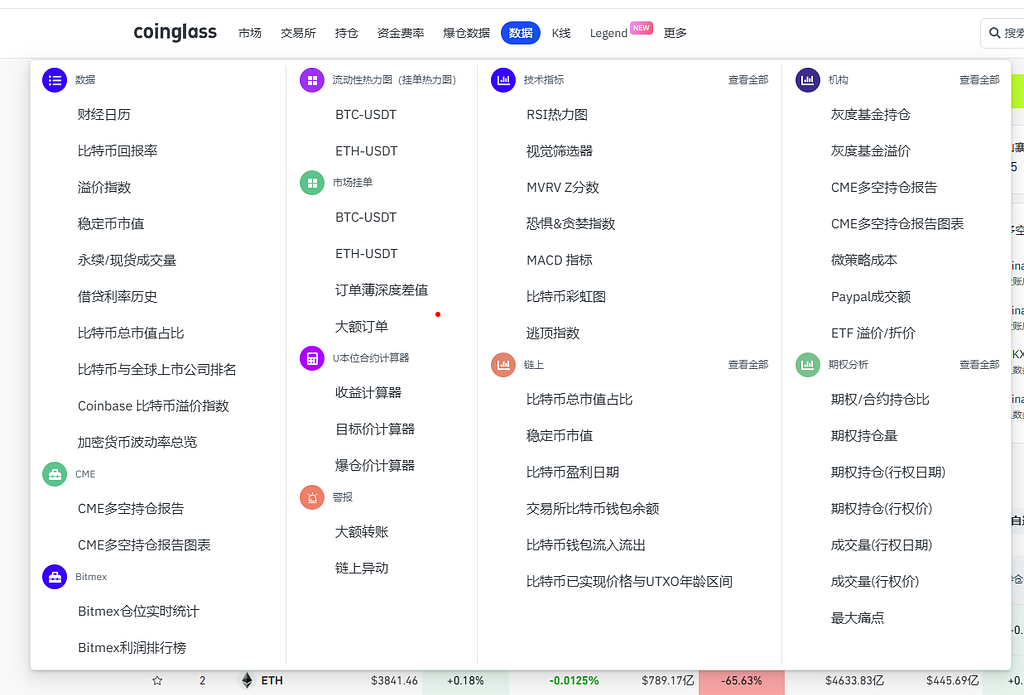
Task: Click the 流动性热力图 grid icon
Action: pos(312,80)
